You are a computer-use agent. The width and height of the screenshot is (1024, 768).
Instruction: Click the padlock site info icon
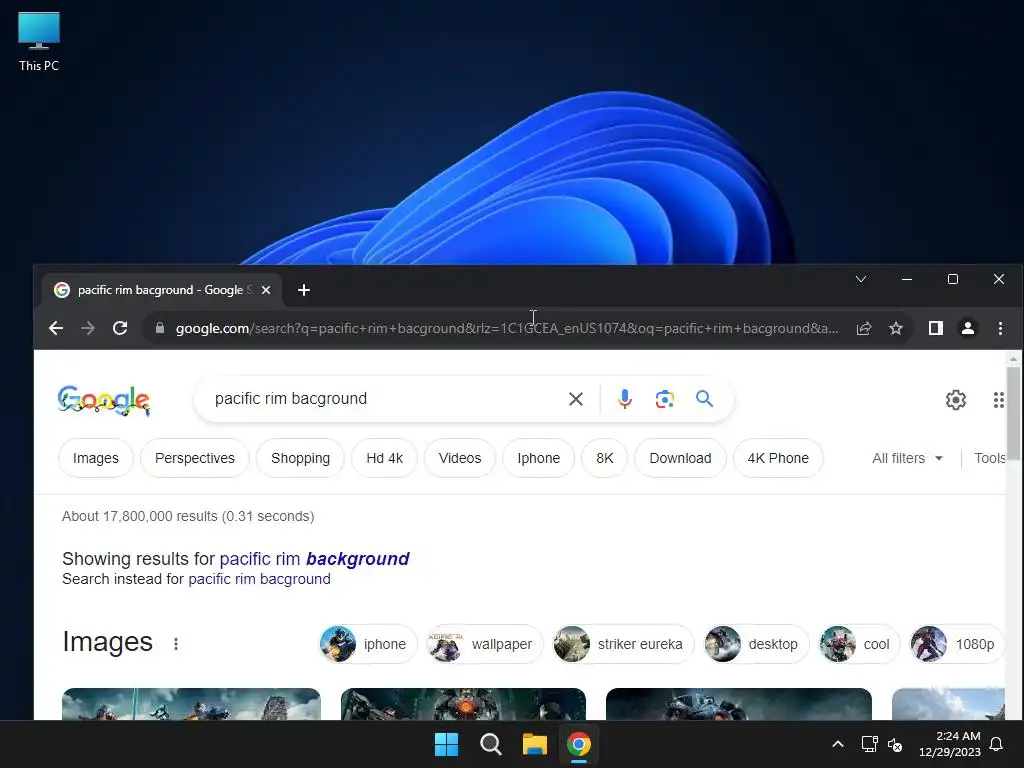point(160,328)
